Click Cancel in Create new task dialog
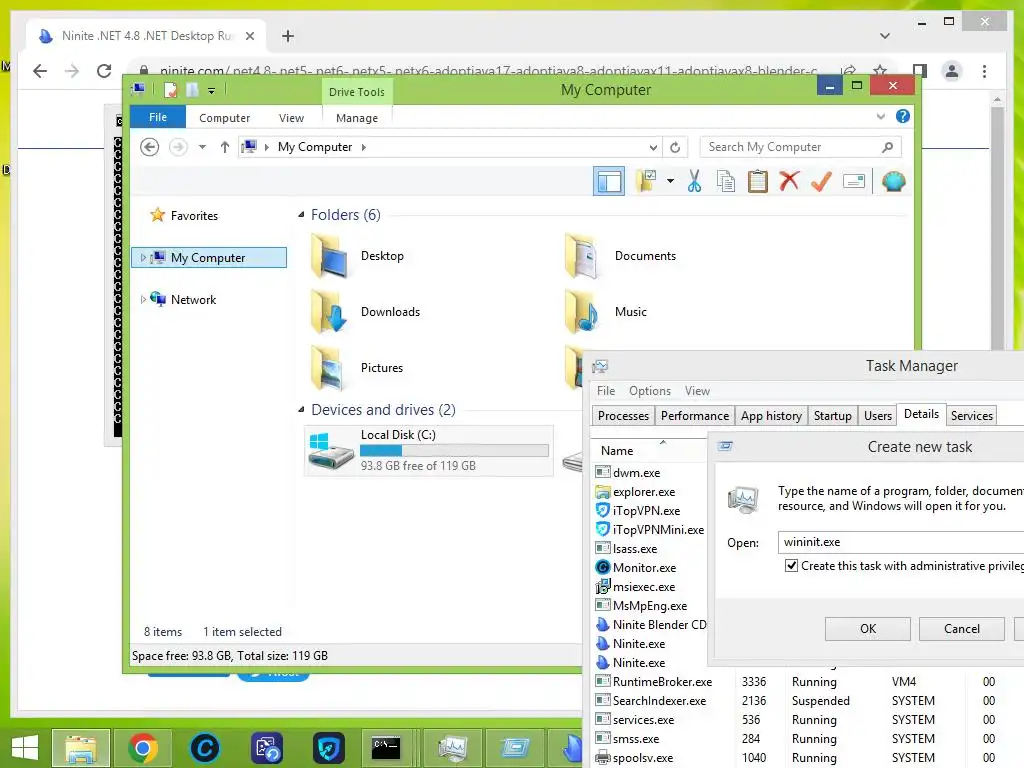The width and height of the screenshot is (1024, 768). (x=961, y=629)
